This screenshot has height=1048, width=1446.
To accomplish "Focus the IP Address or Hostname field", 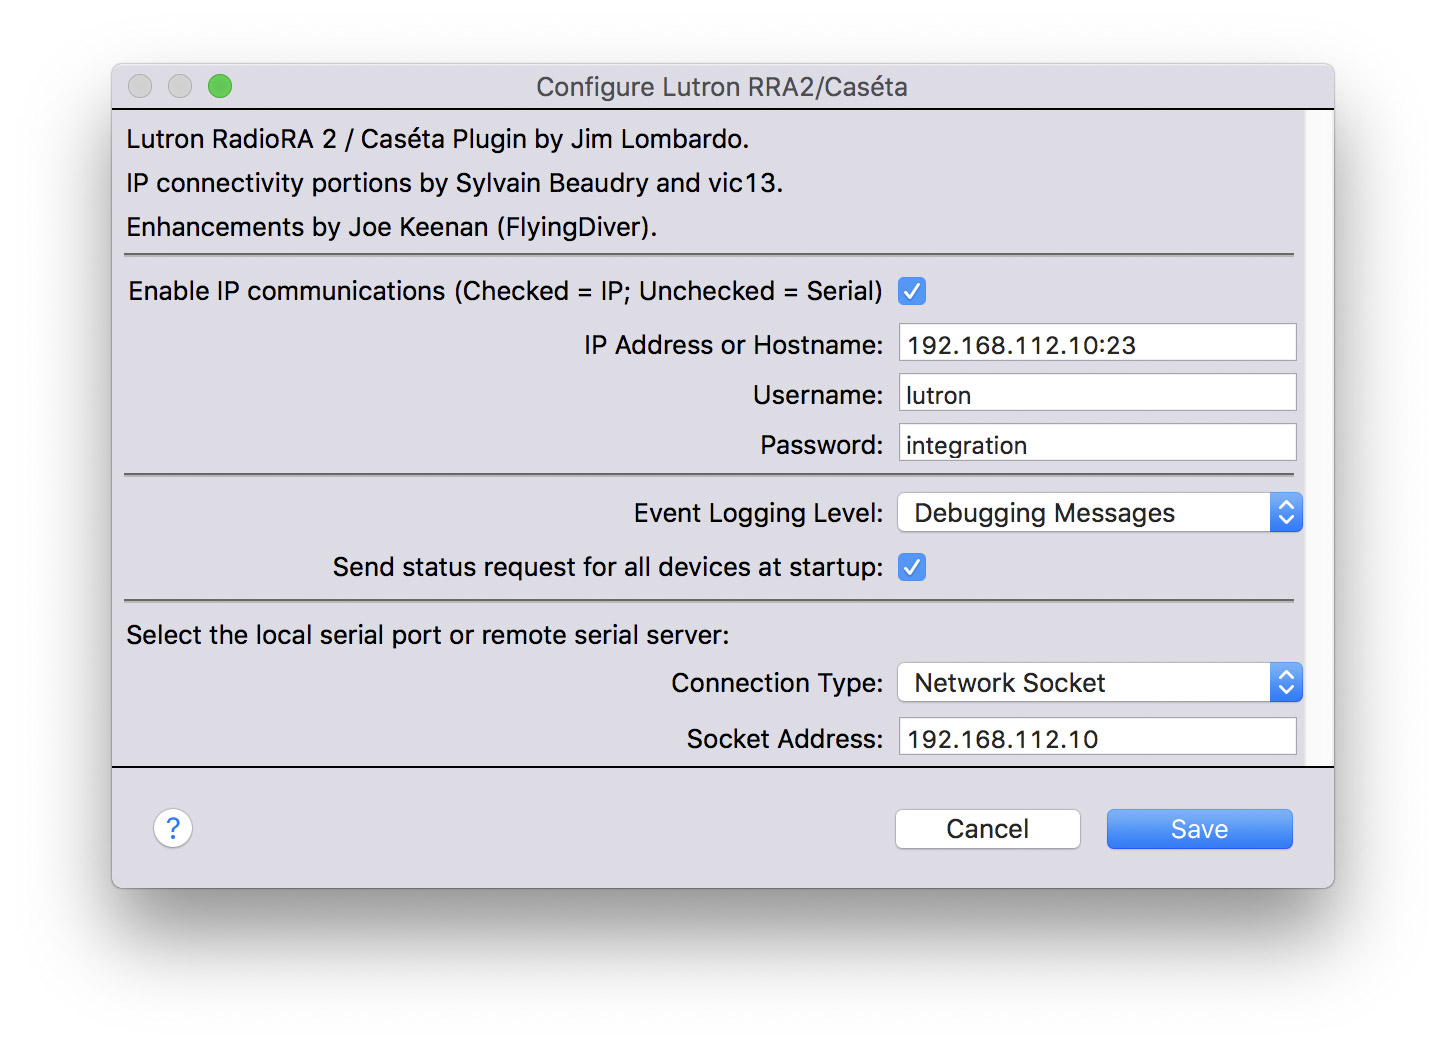I will coord(1097,345).
